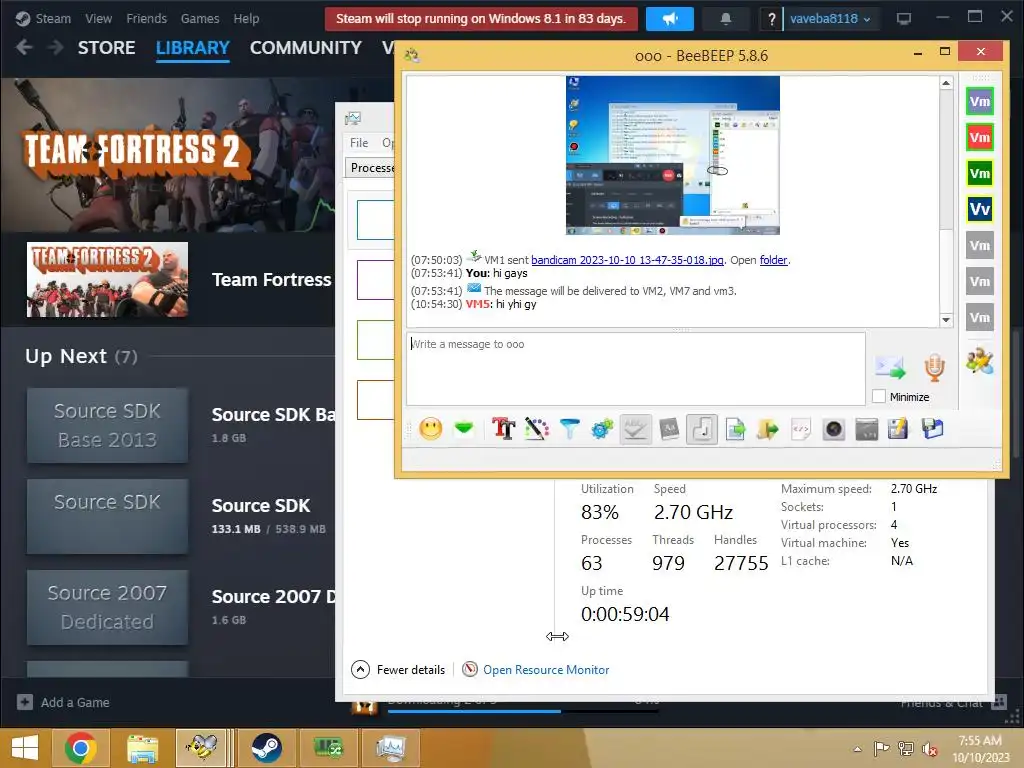Click send file icon in BeeBEEP toolbar
This screenshot has width=1024, height=768.
[x=735, y=429]
